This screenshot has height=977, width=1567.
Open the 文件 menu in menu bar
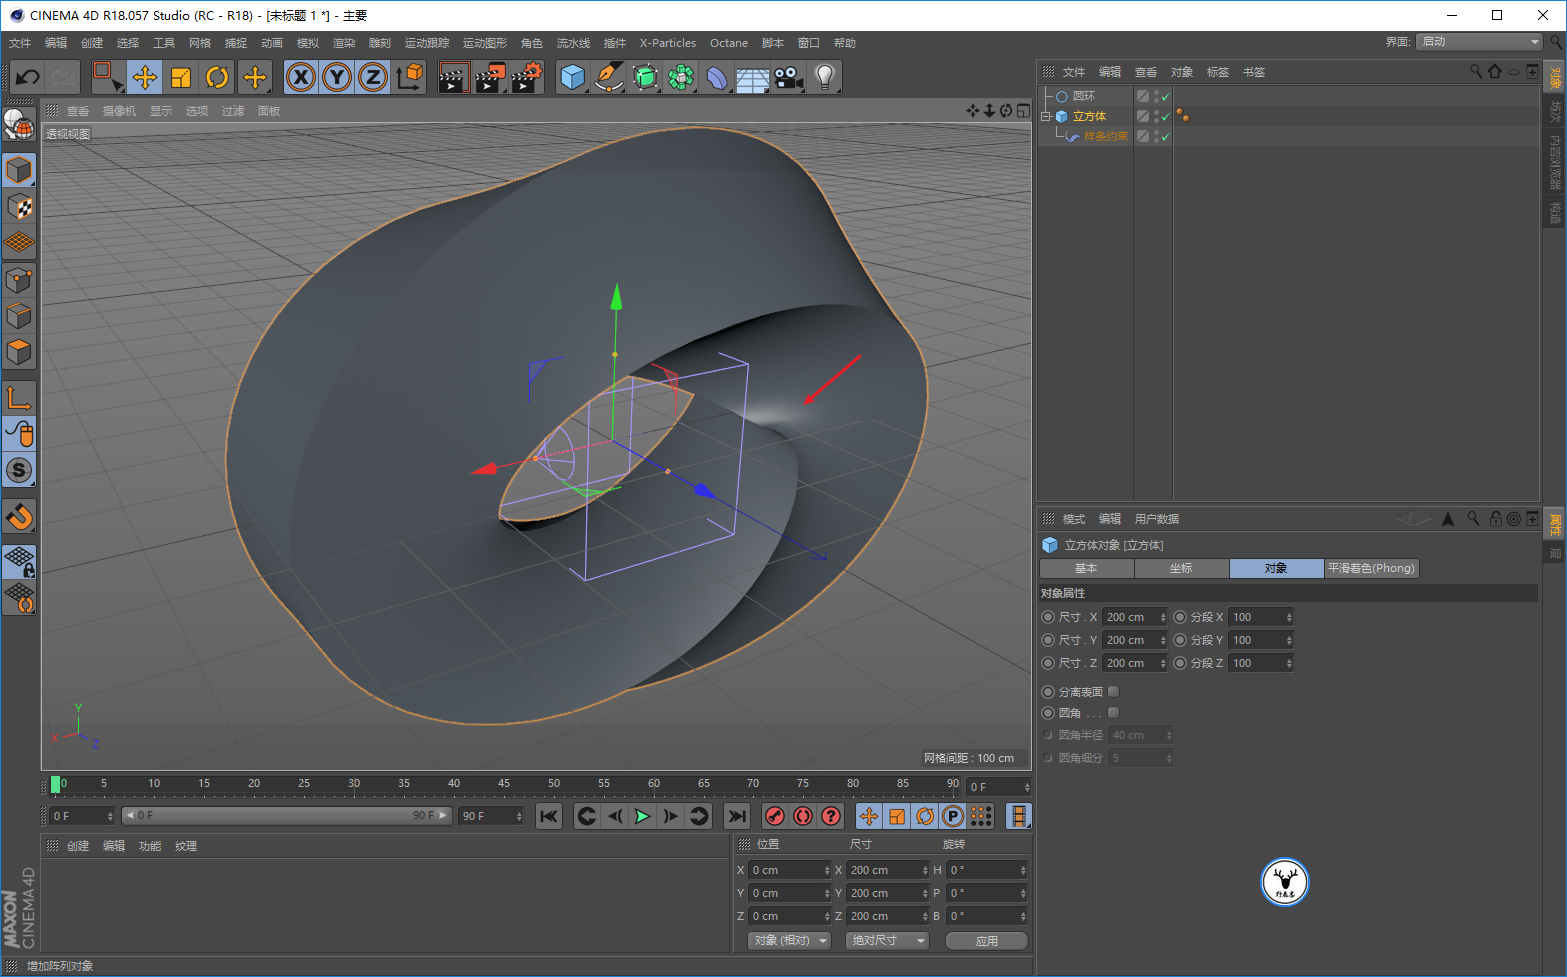point(20,43)
